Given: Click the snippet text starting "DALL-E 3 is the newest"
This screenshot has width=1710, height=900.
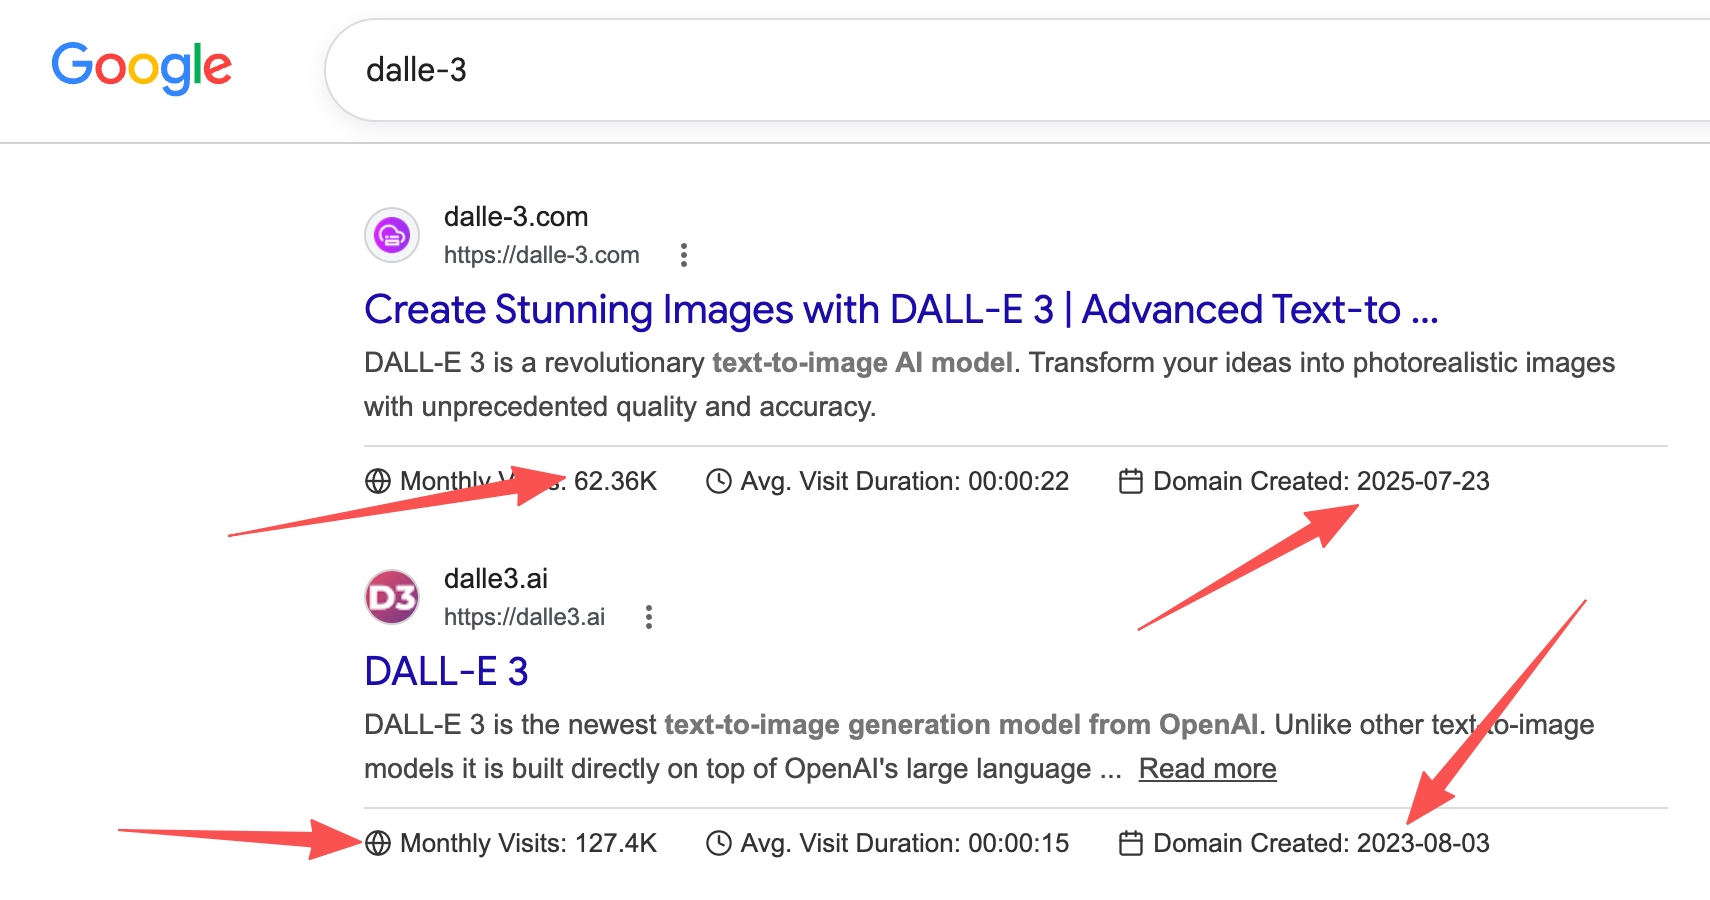Looking at the screenshot, I should tap(980, 746).
